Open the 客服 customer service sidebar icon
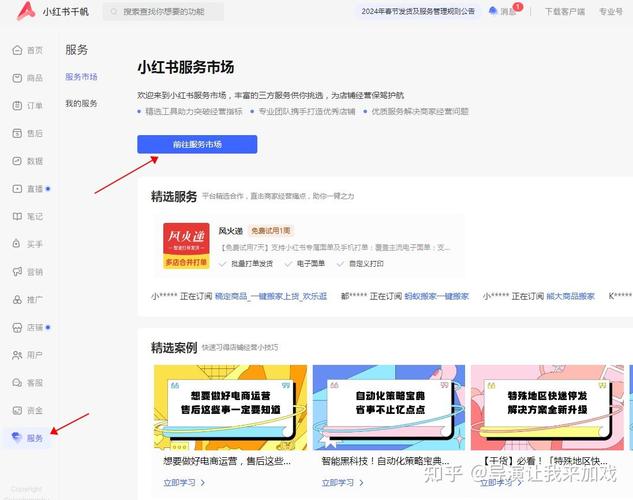 [x=17, y=383]
